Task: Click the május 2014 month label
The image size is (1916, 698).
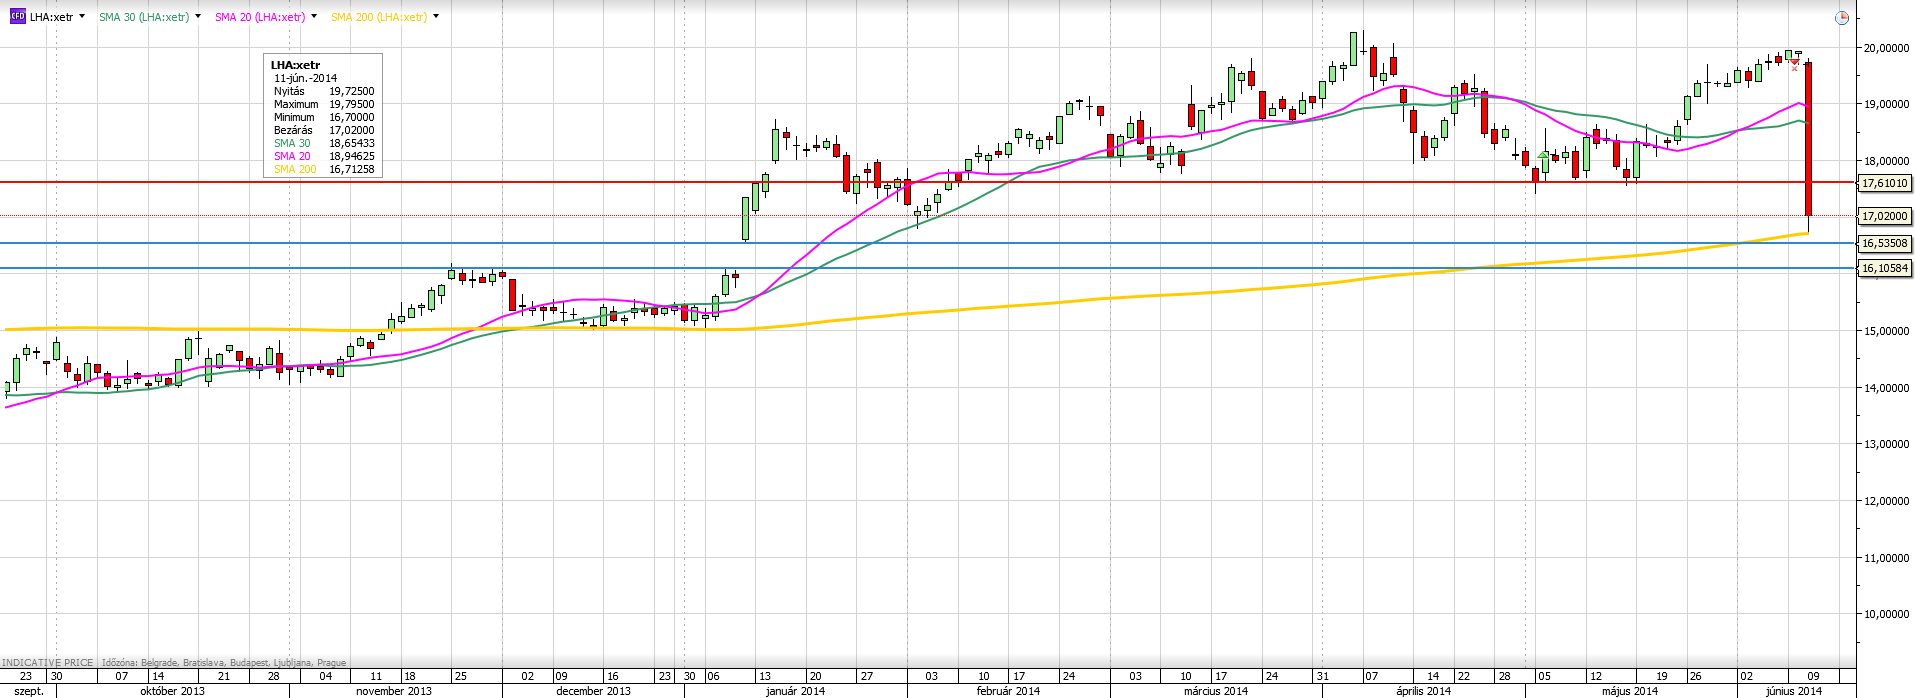Action: pyautogui.click(x=1630, y=691)
